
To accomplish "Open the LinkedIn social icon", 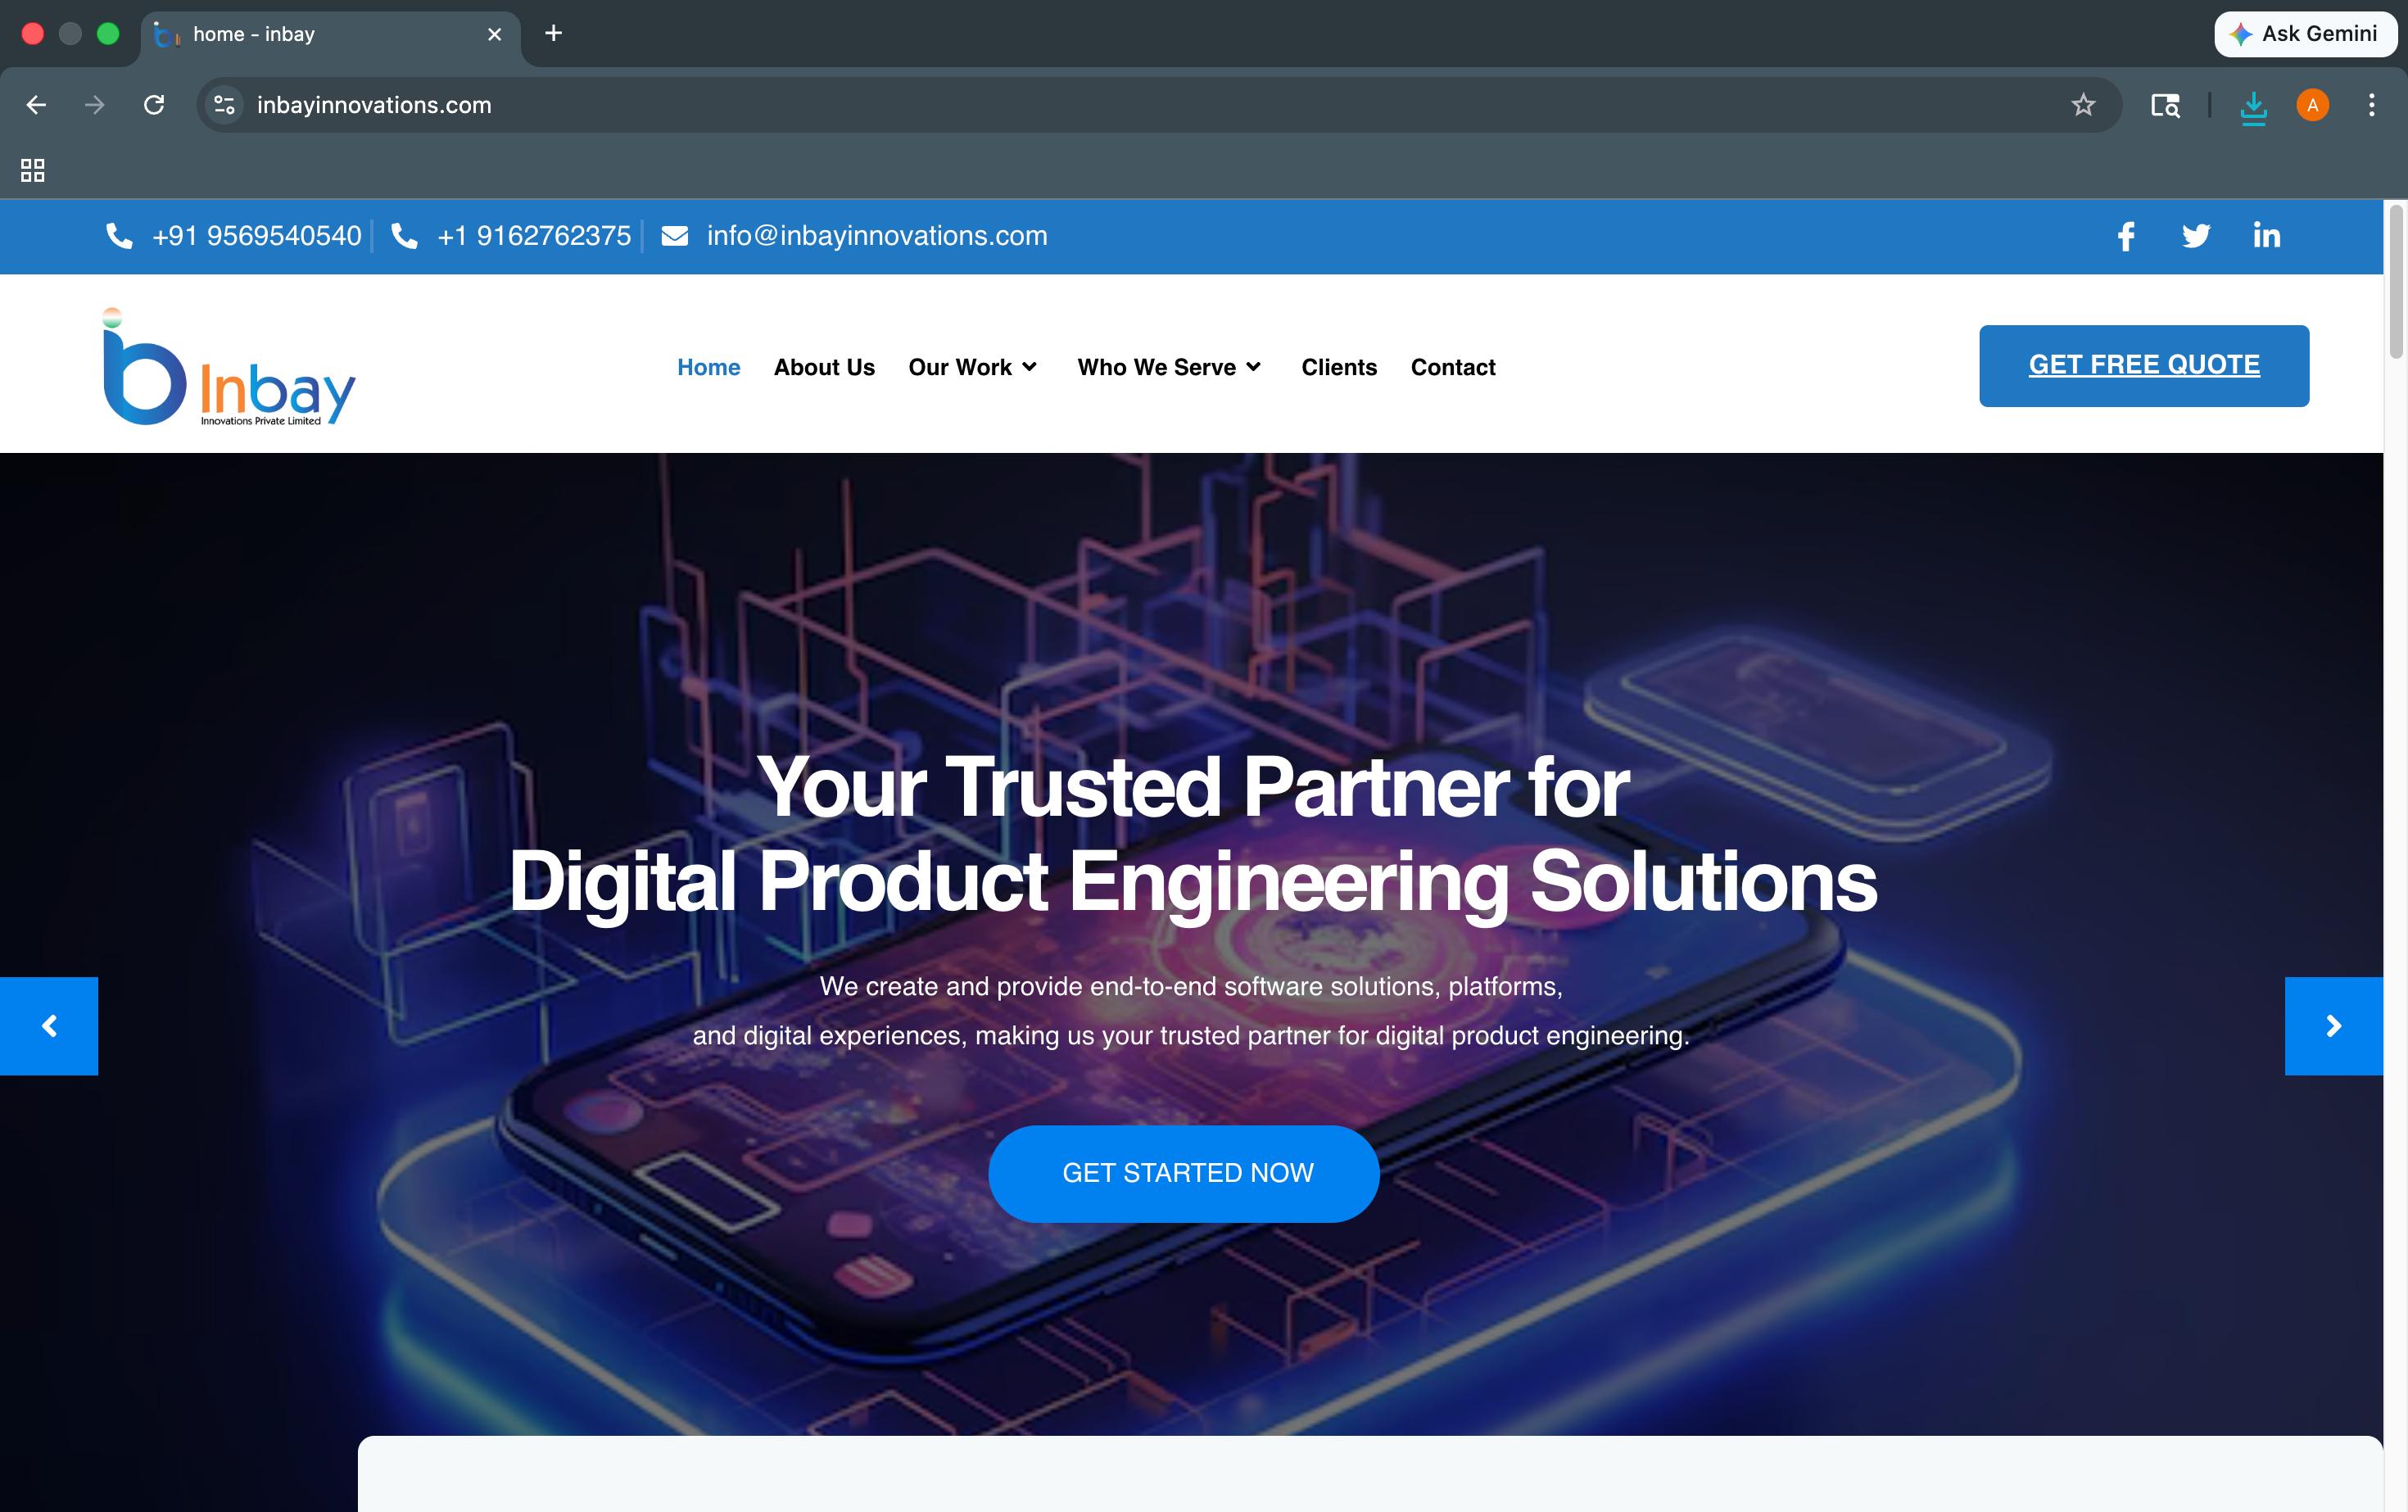I will click(x=2266, y=235).
